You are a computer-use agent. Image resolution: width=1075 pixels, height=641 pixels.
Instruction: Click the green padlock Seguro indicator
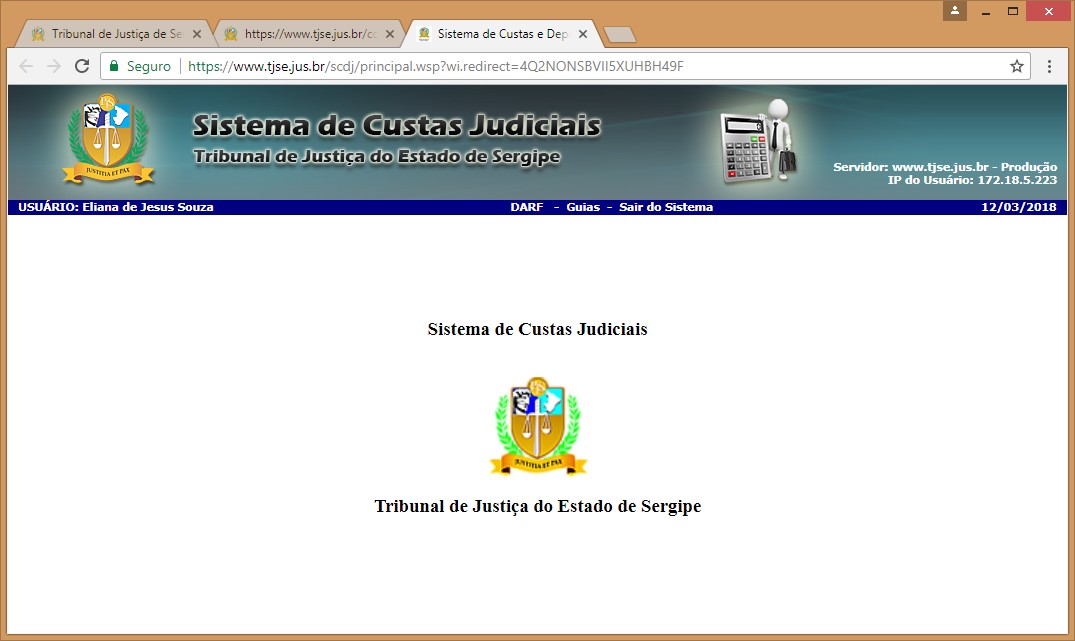click(140, 66)
